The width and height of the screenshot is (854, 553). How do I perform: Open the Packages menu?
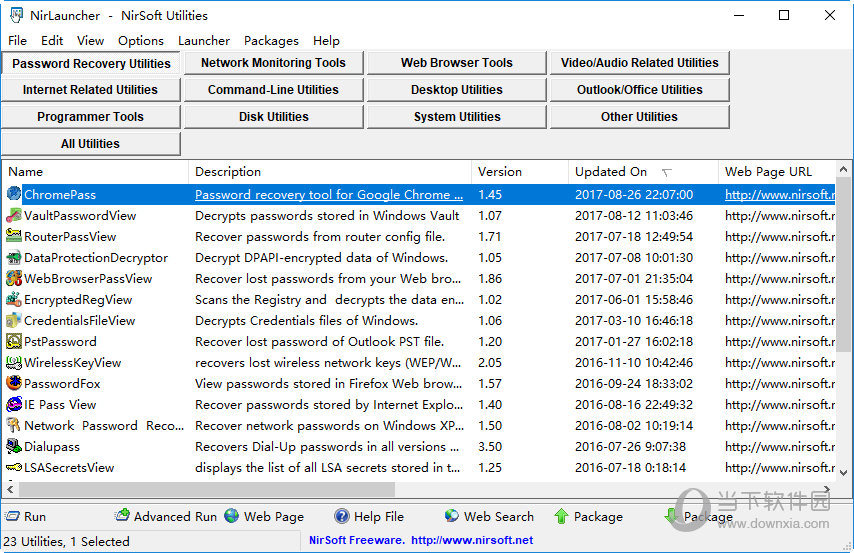[271, 41]
